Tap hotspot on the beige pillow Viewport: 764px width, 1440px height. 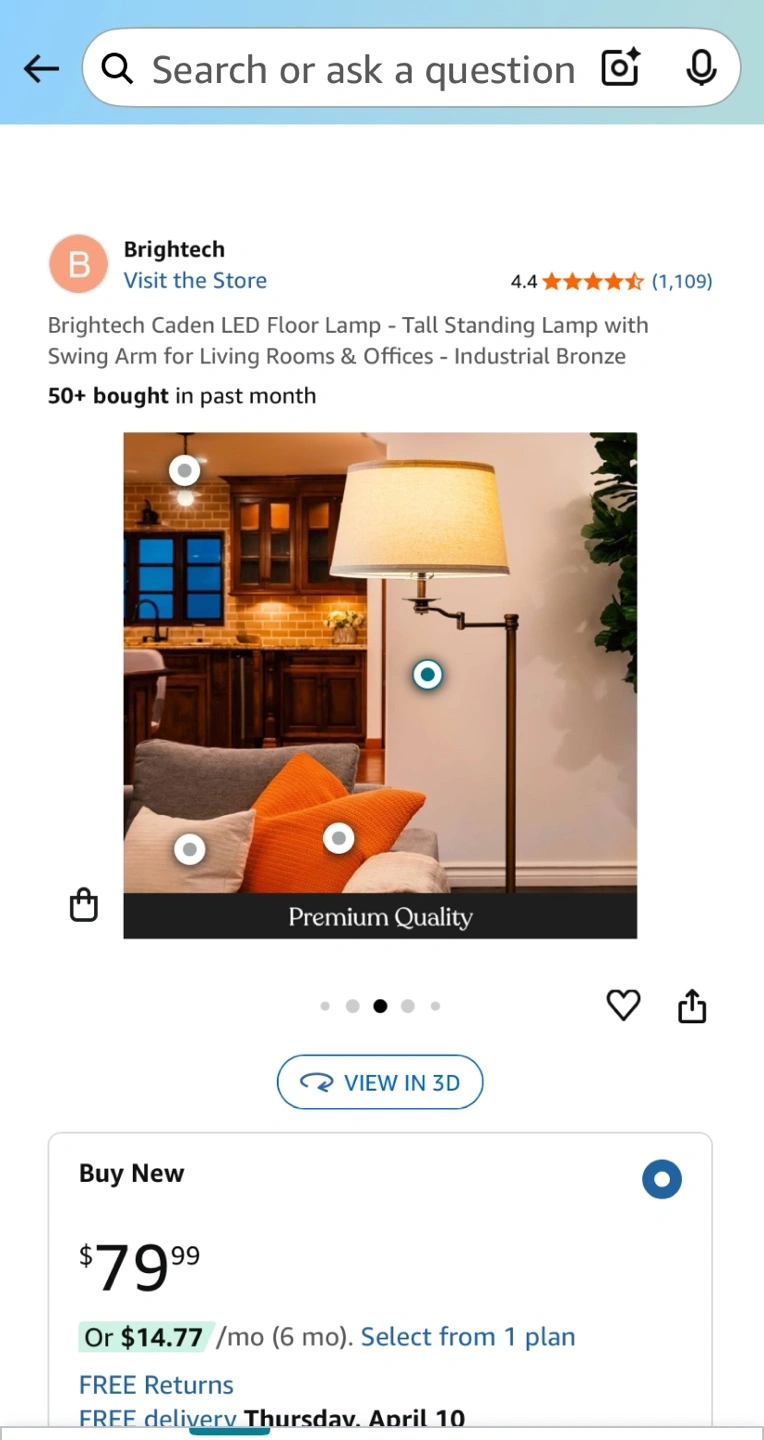click(189, 850)
